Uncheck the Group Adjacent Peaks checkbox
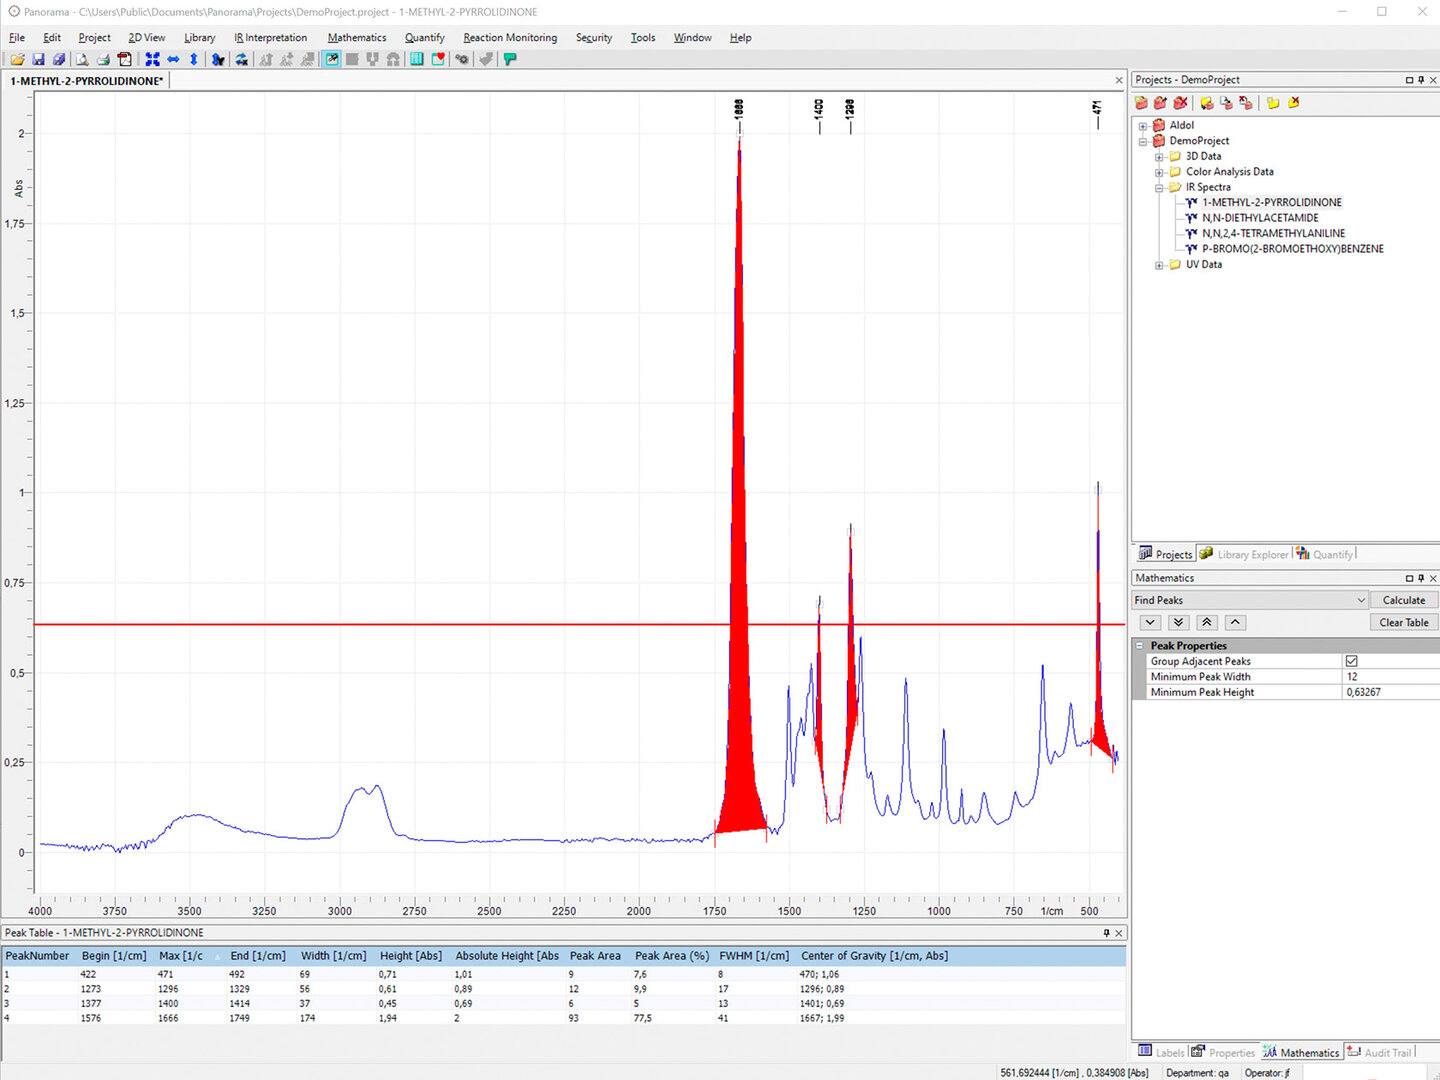The height and width of the screenshot is (1080, 1440). 1351,661
